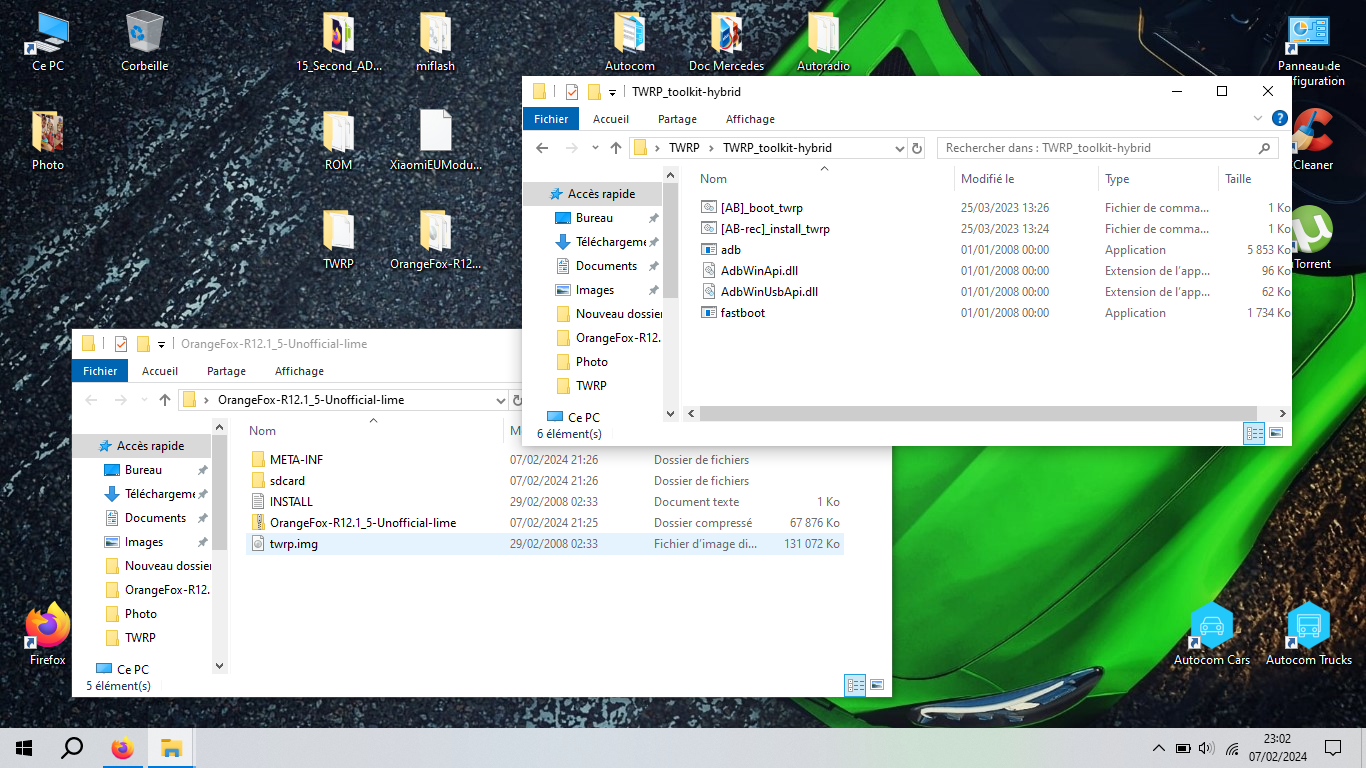Open help in TWRP window

point(1279,118)
